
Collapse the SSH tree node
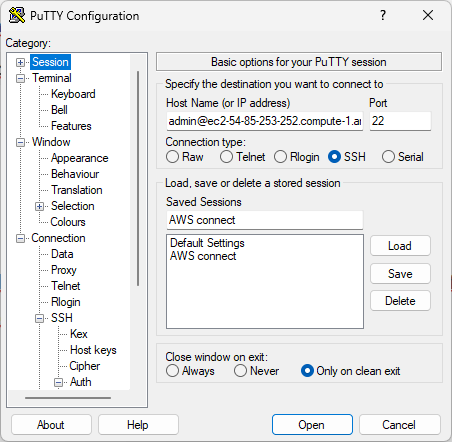click(39, 318)
